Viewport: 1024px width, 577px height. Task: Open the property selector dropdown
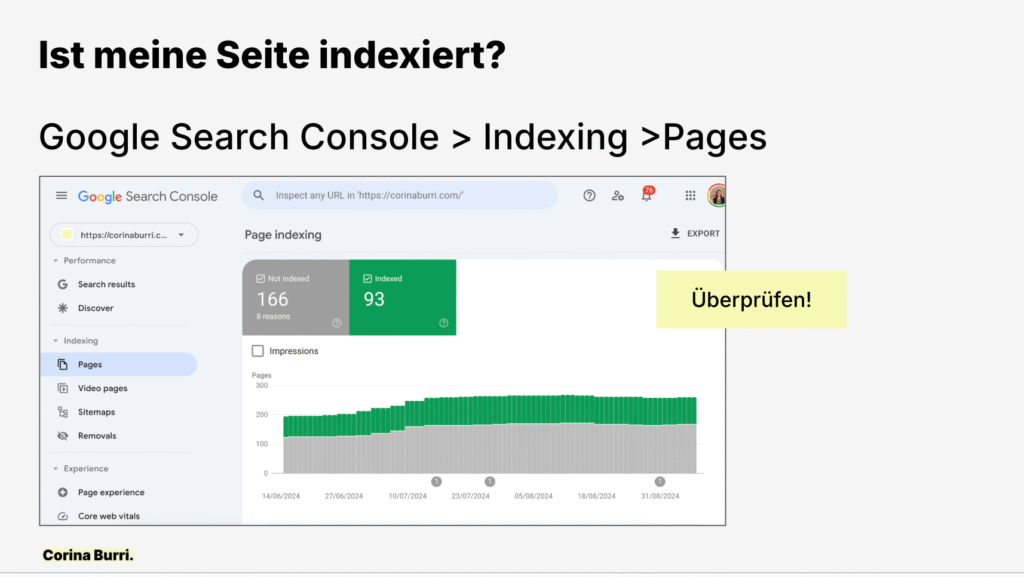click(x=181, y=235)
